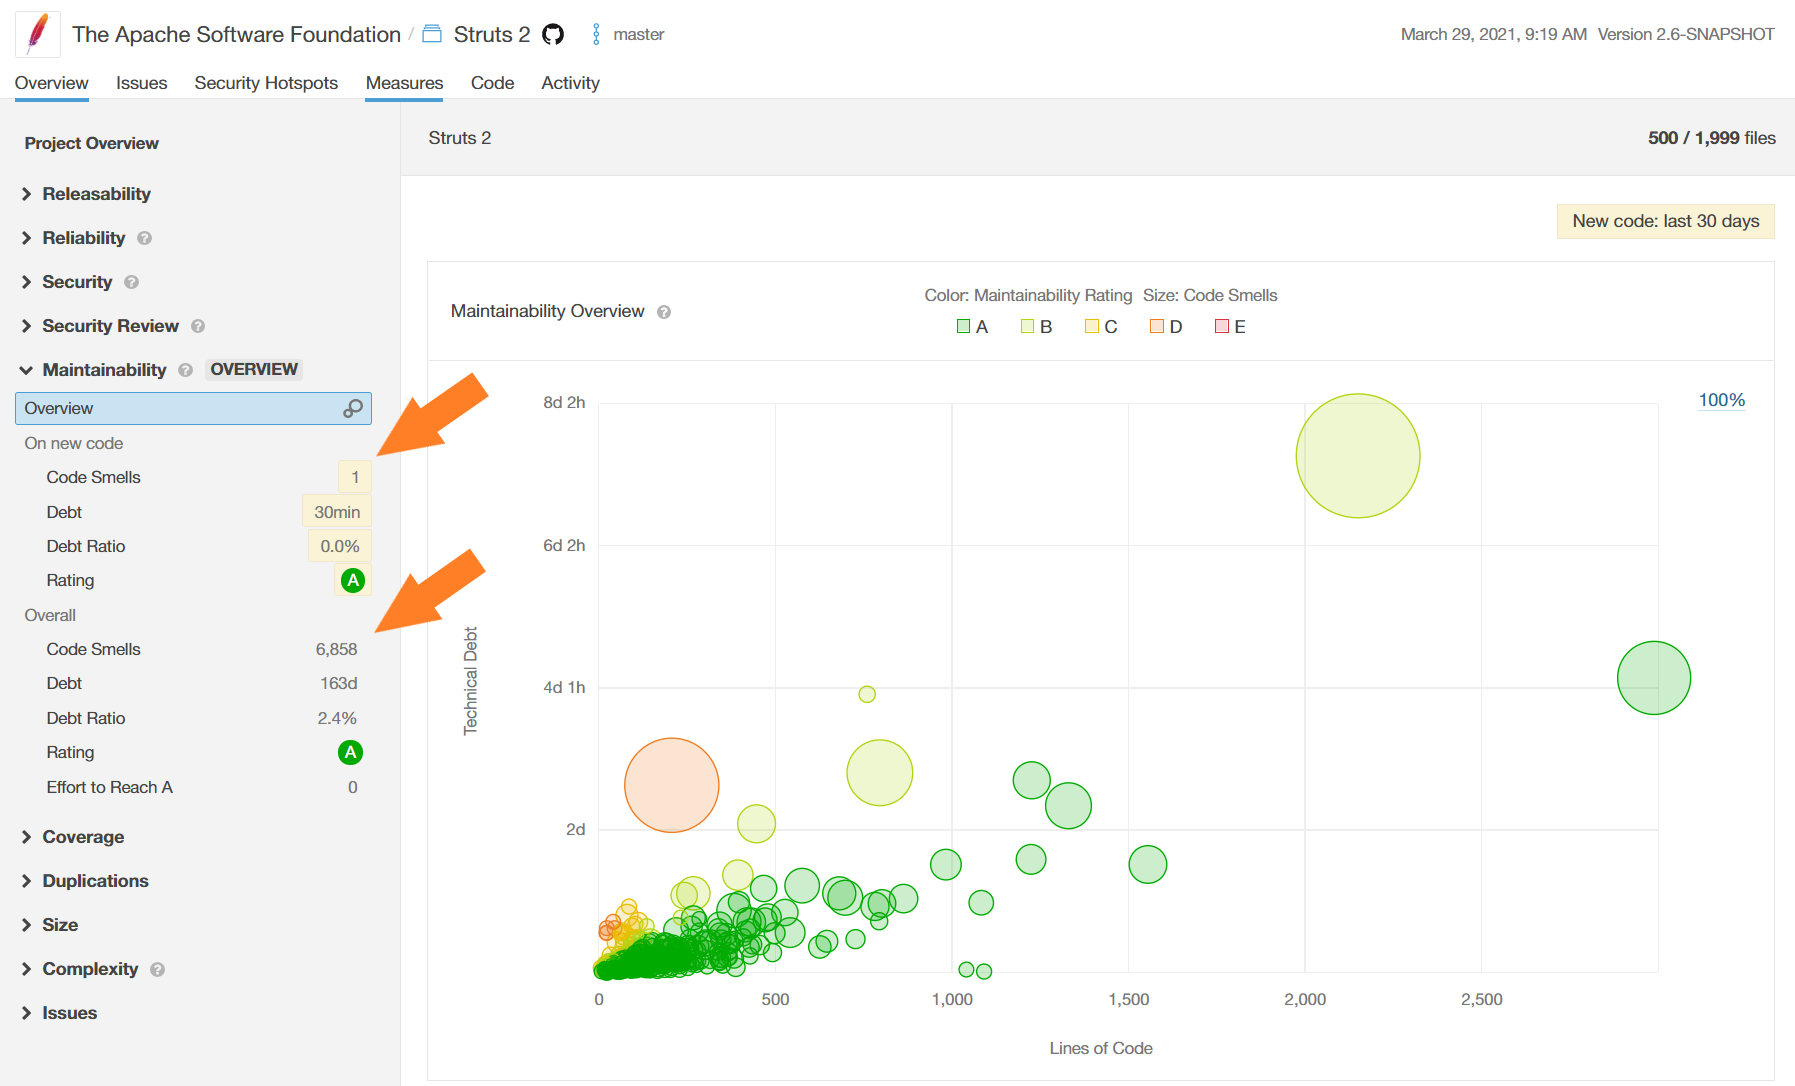Open the Activity tab
The height and width of the screenshot is (1086, 1795).
570,83
